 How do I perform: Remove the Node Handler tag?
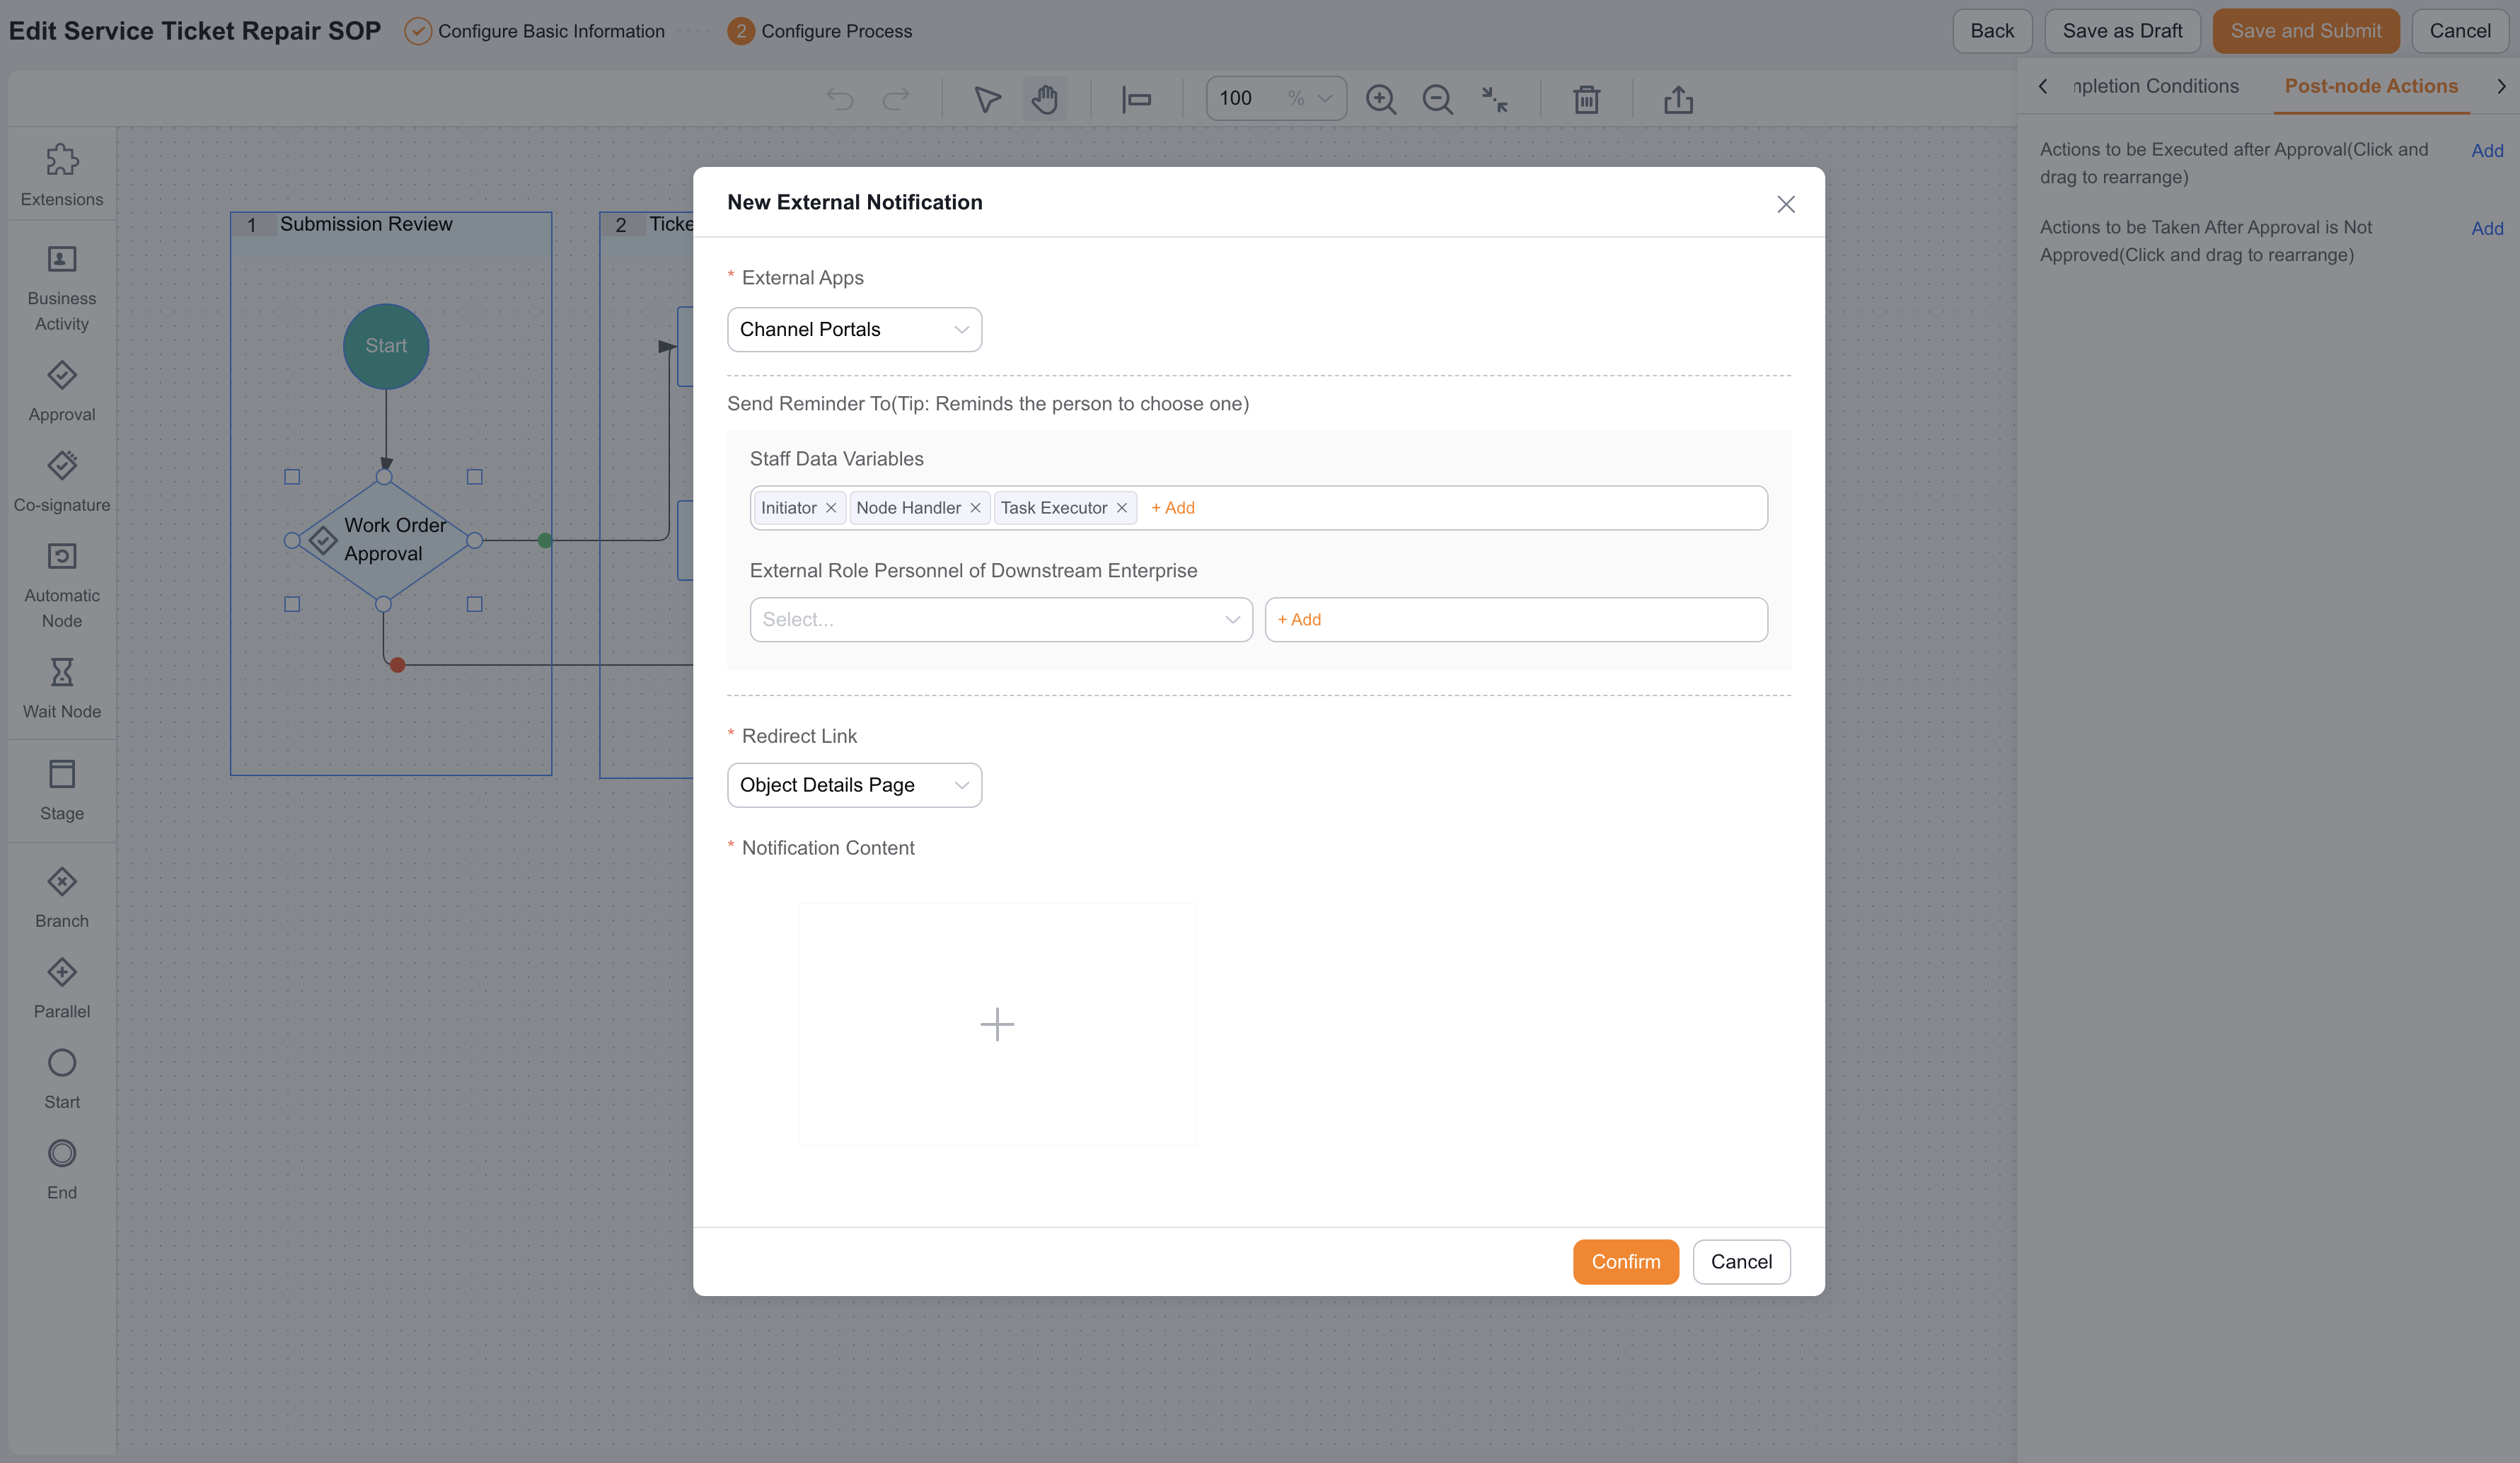click(x=975, y=508)
